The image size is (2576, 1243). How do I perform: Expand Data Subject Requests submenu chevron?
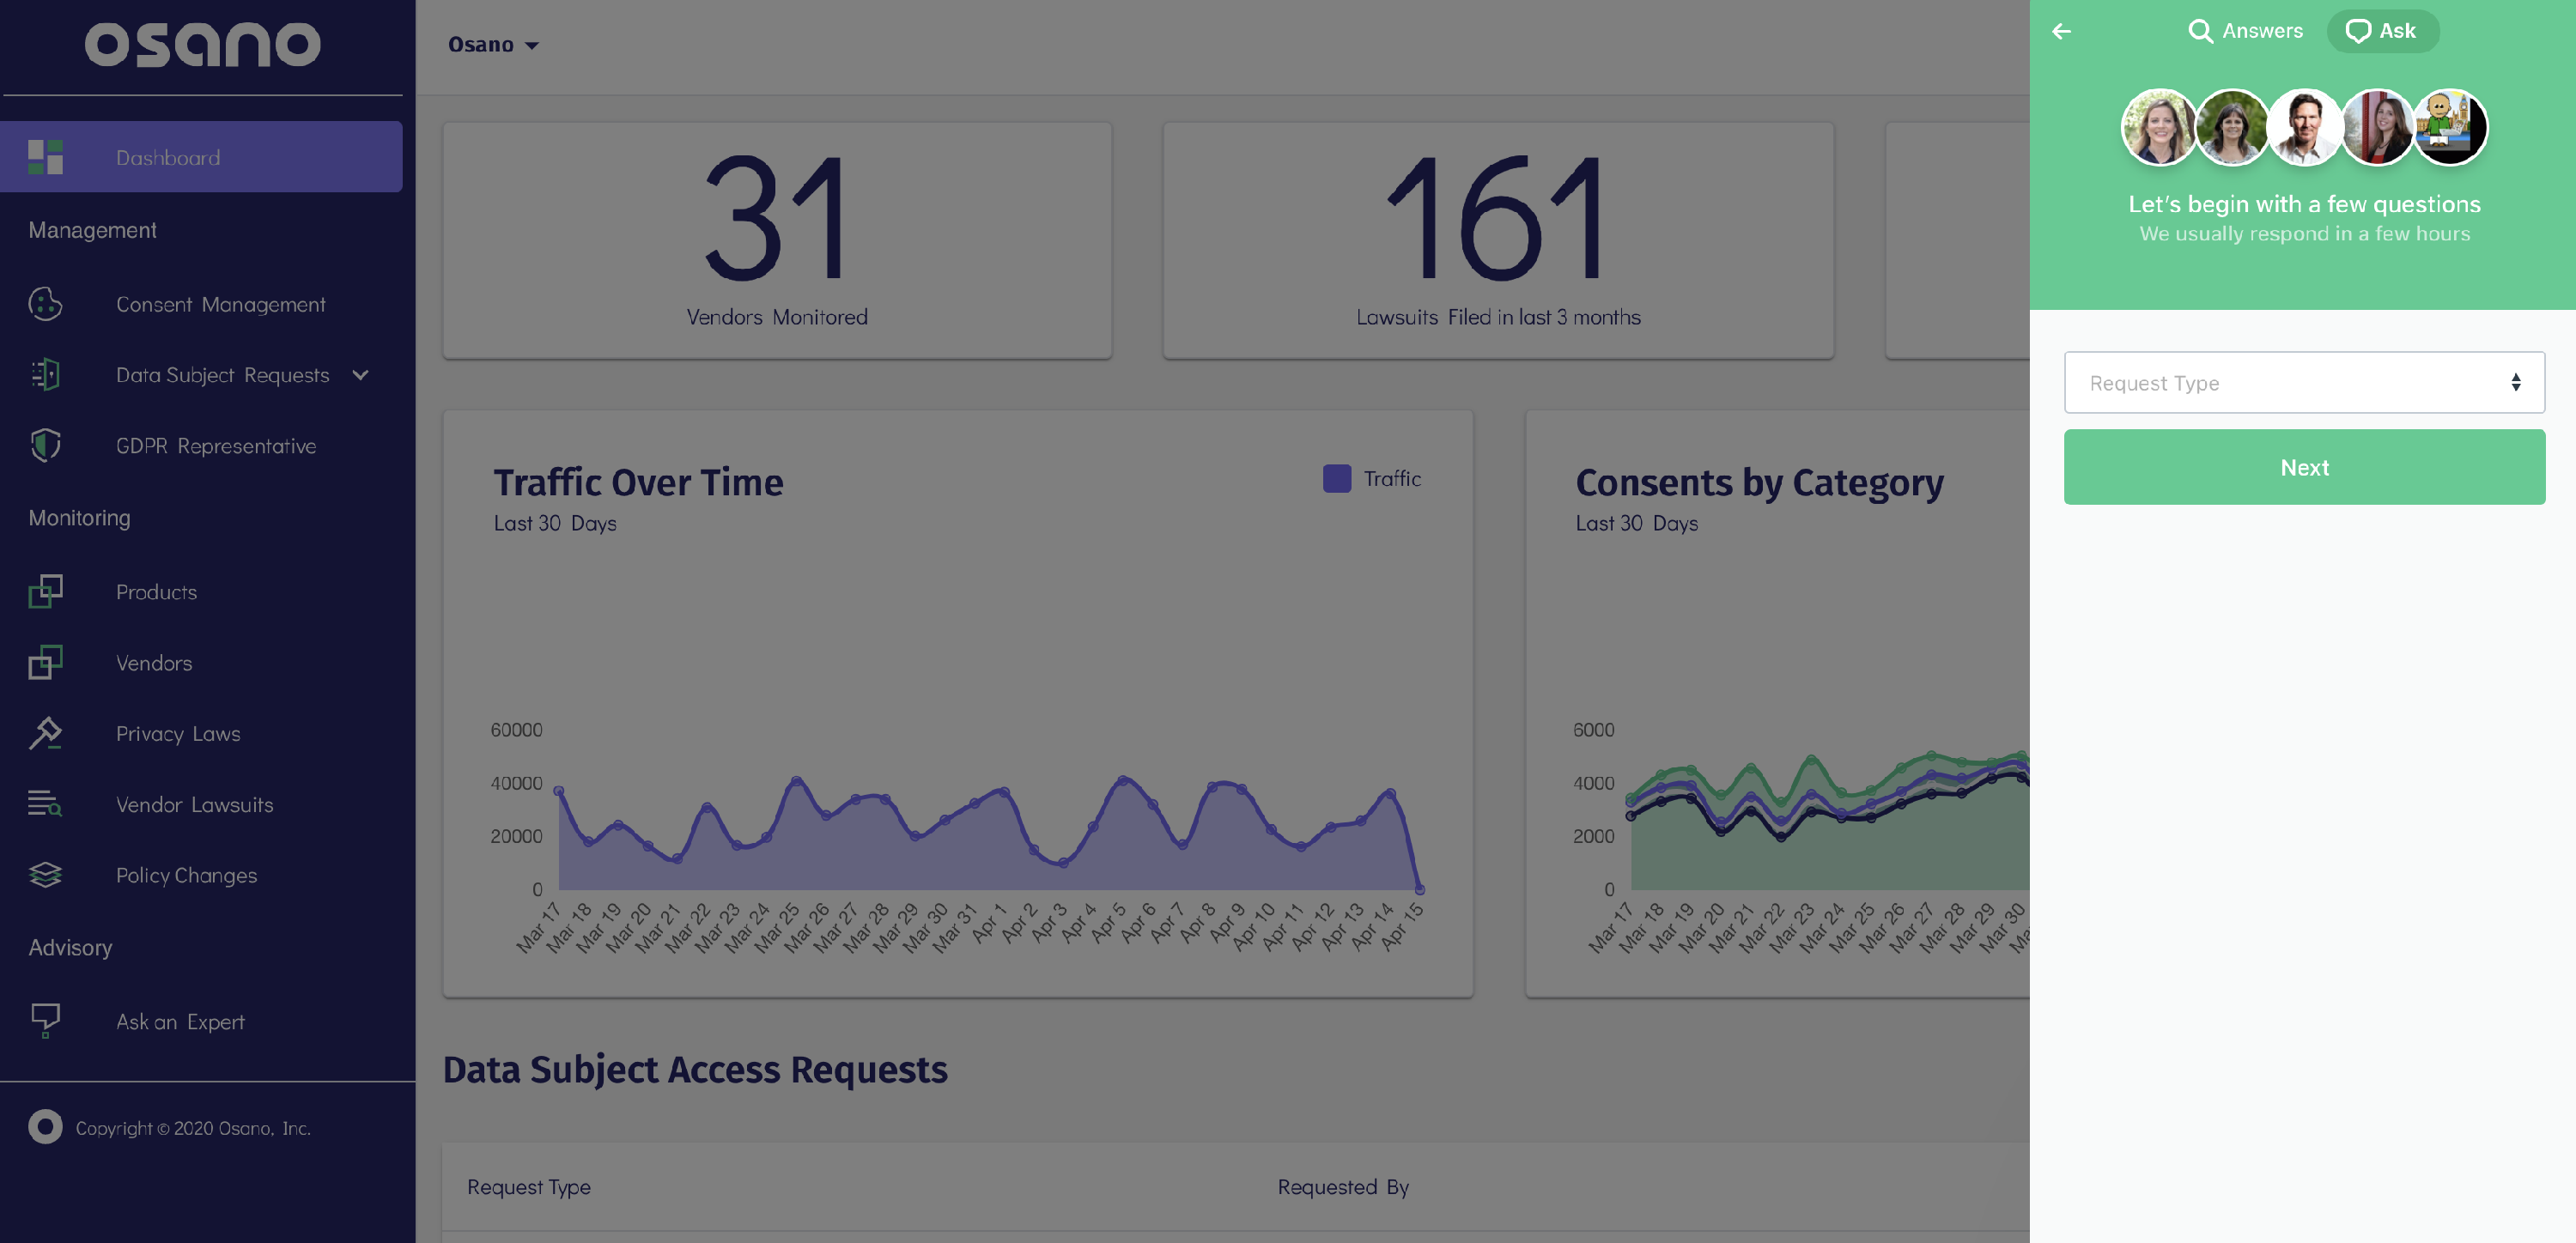pos(361,375)
